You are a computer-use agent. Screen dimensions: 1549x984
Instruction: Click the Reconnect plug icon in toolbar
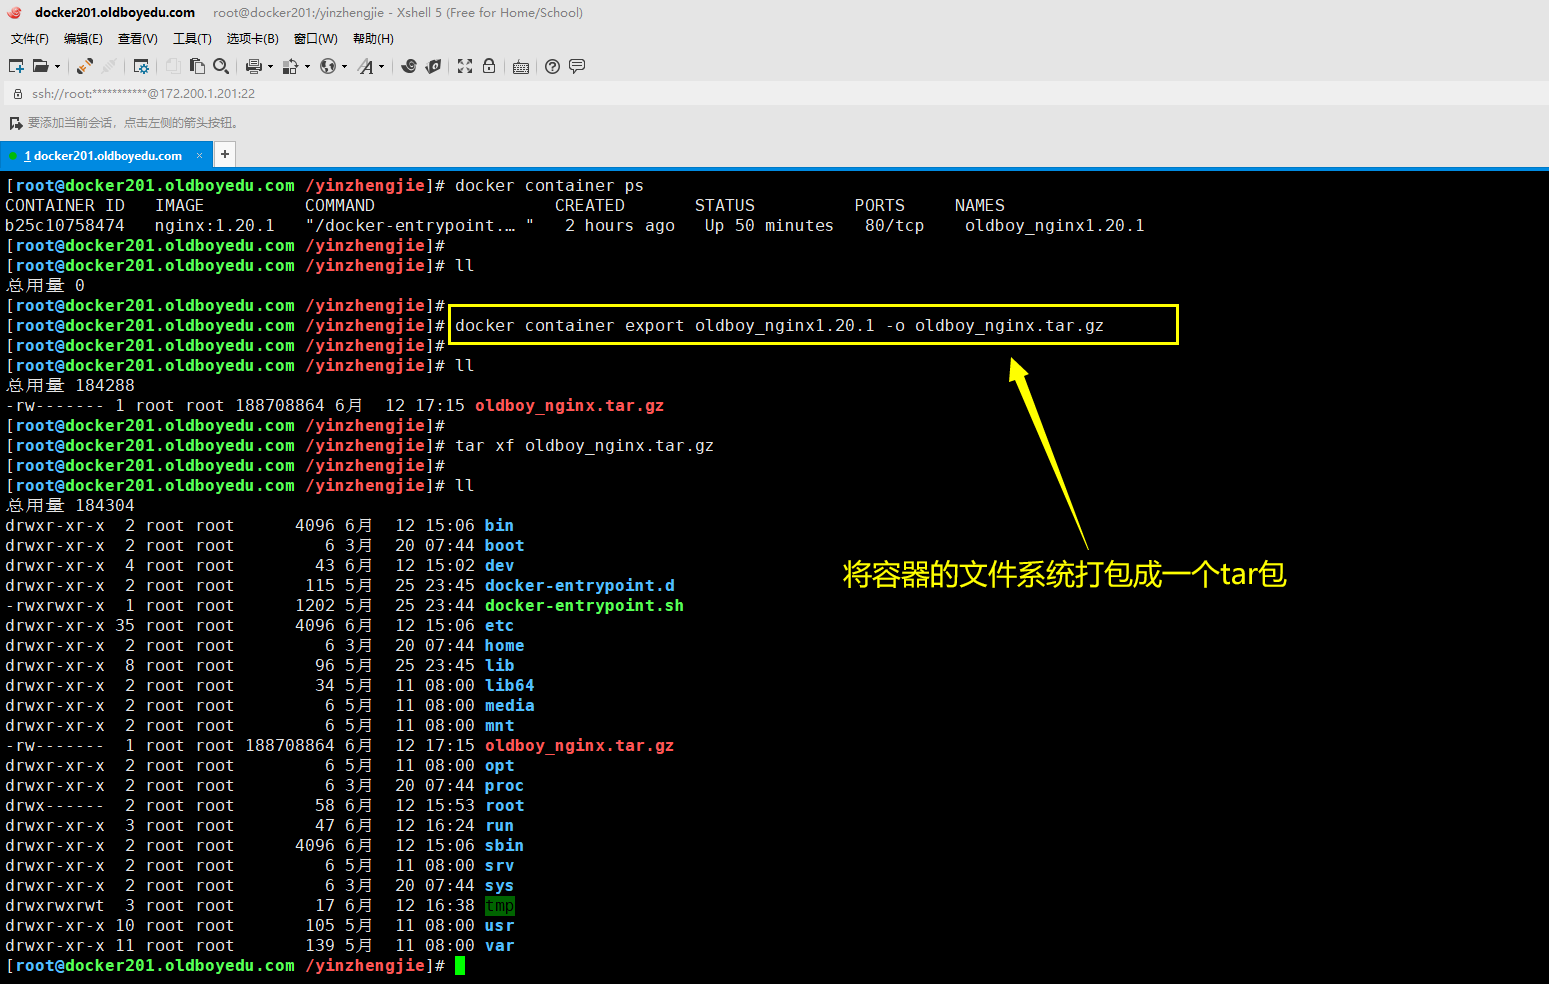[85, 66]
